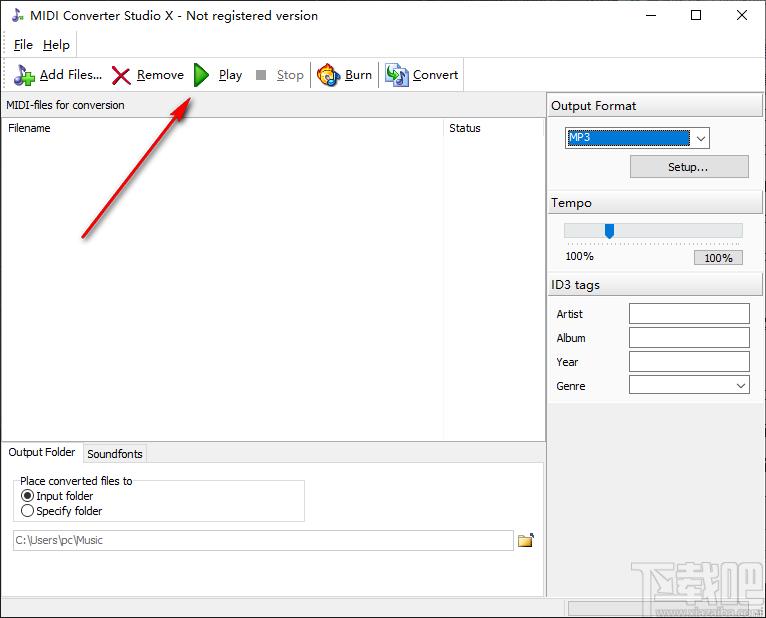Click in the Album text field
Screen dimensions: 766x618
689,338
